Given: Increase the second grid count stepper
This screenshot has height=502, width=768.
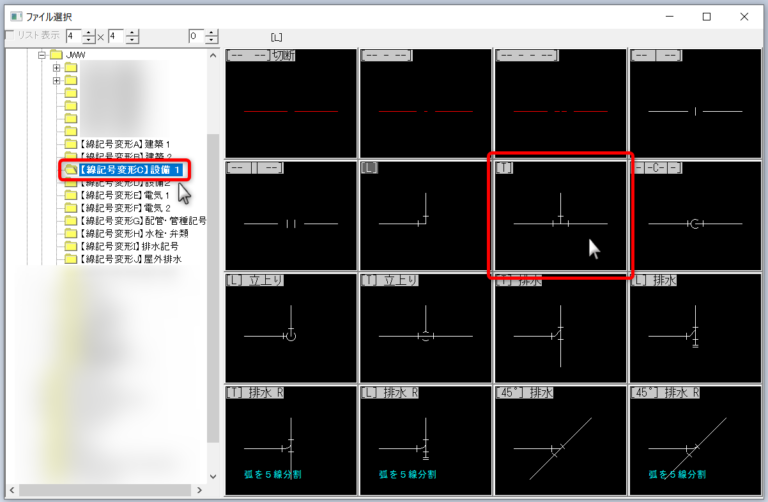Looking at the screenshot, I should click(132, 33).
